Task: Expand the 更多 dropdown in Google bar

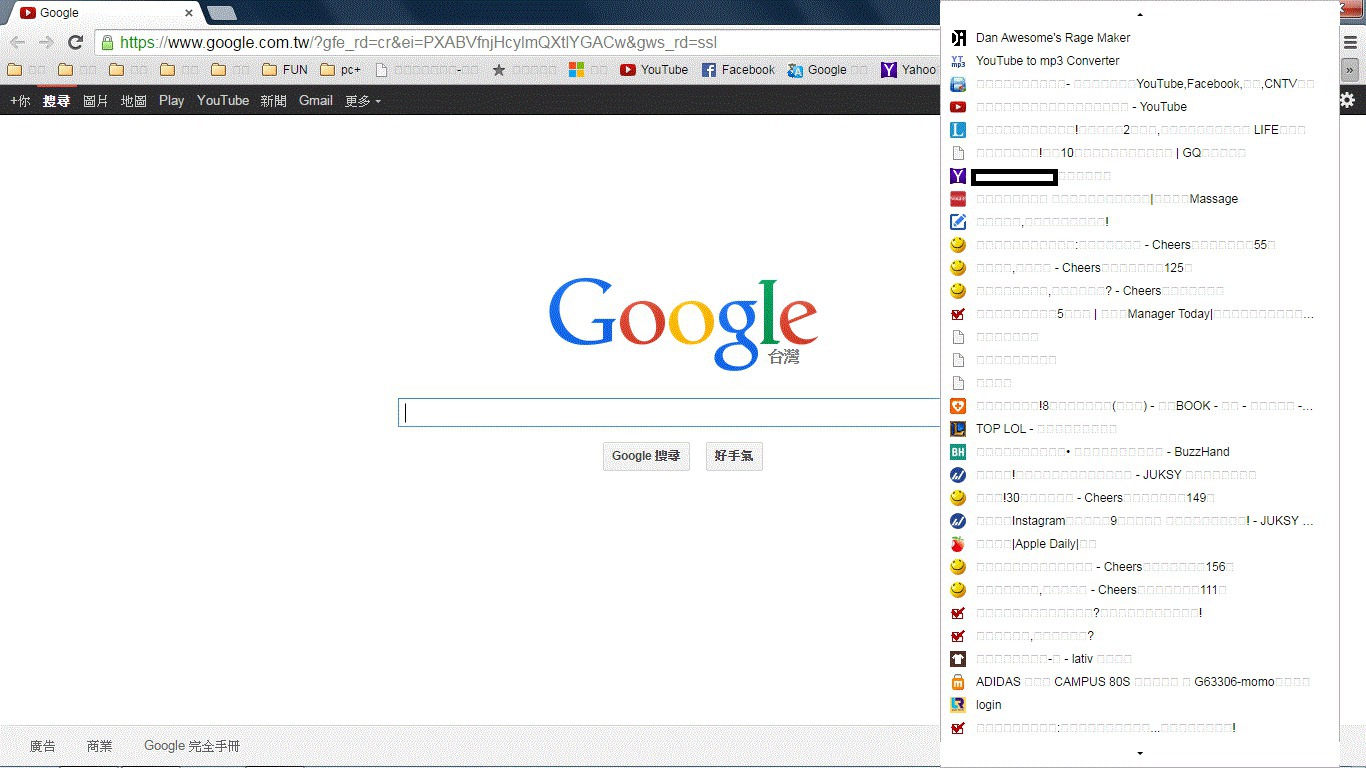Action: coord(363,100)
